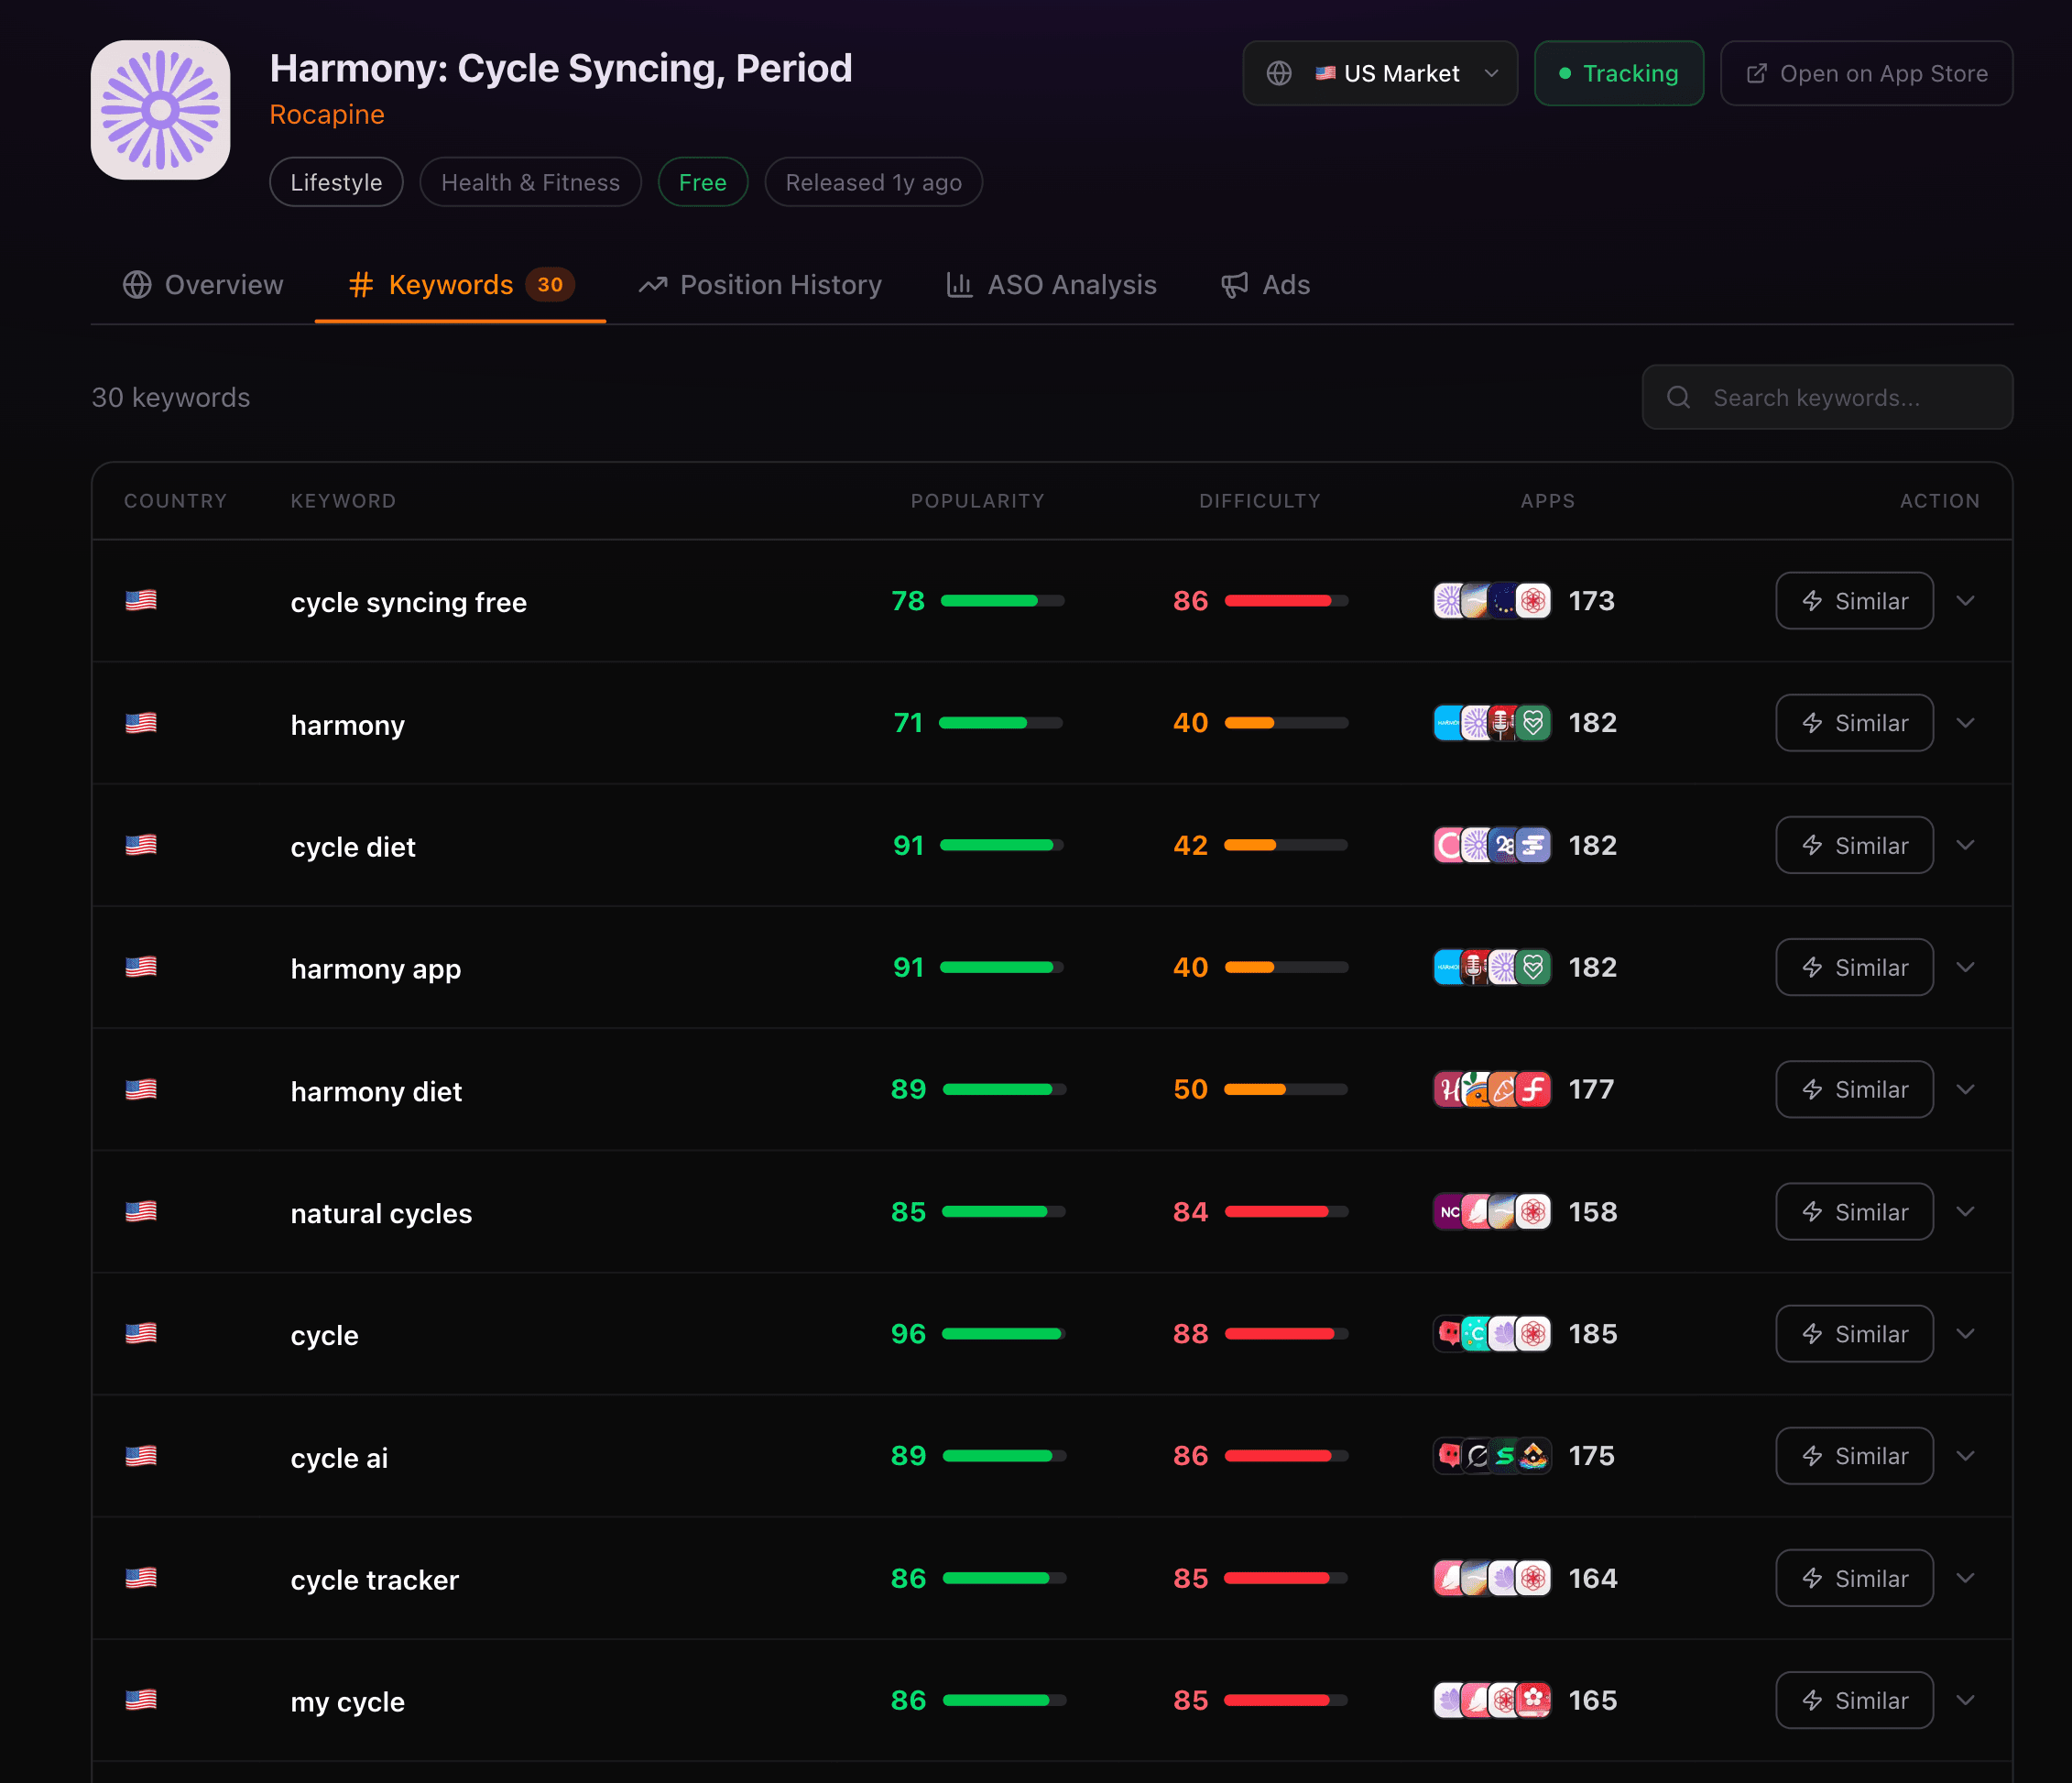
Task: Click the Harmony app icon
Action: 160,110
